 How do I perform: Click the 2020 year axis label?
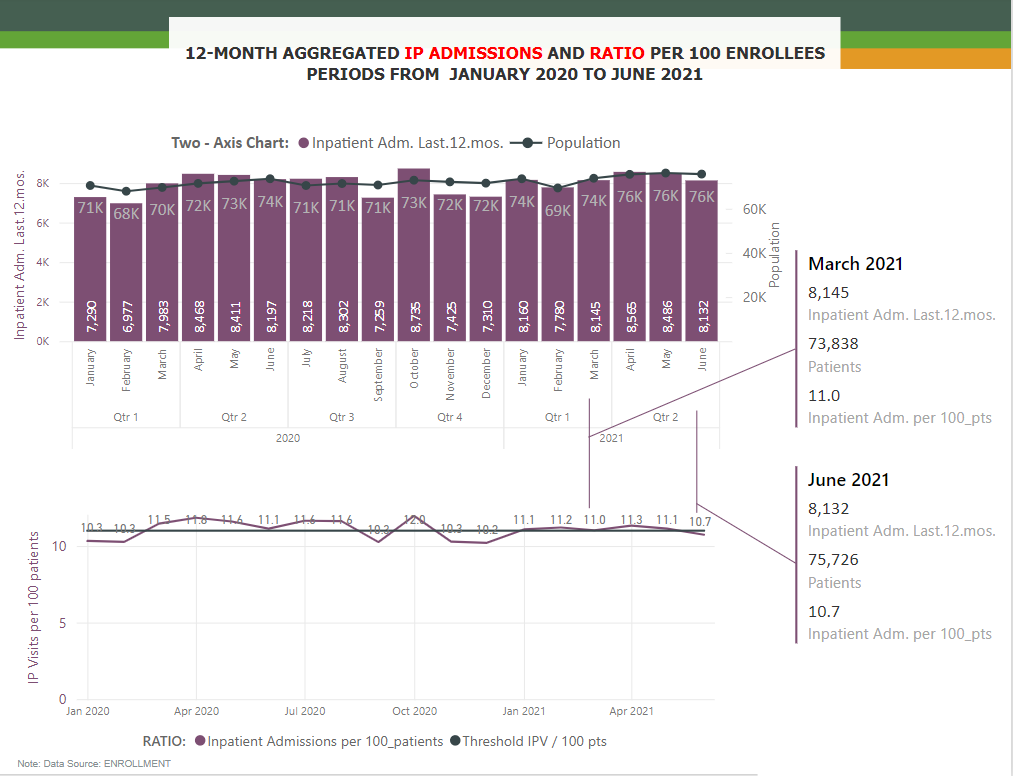(x=287, y=438)
